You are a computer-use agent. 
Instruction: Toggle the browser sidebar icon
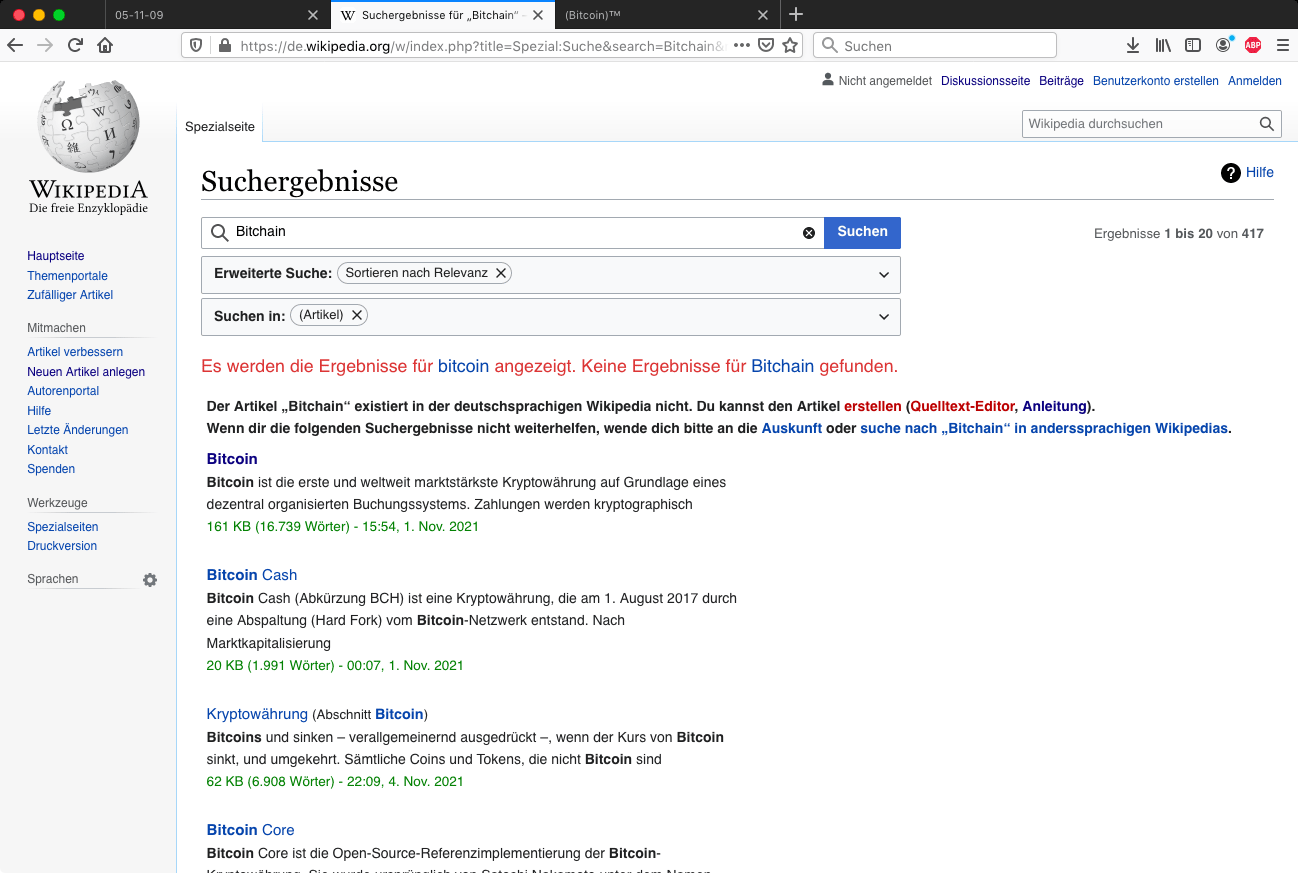[x=1192, y=45]
